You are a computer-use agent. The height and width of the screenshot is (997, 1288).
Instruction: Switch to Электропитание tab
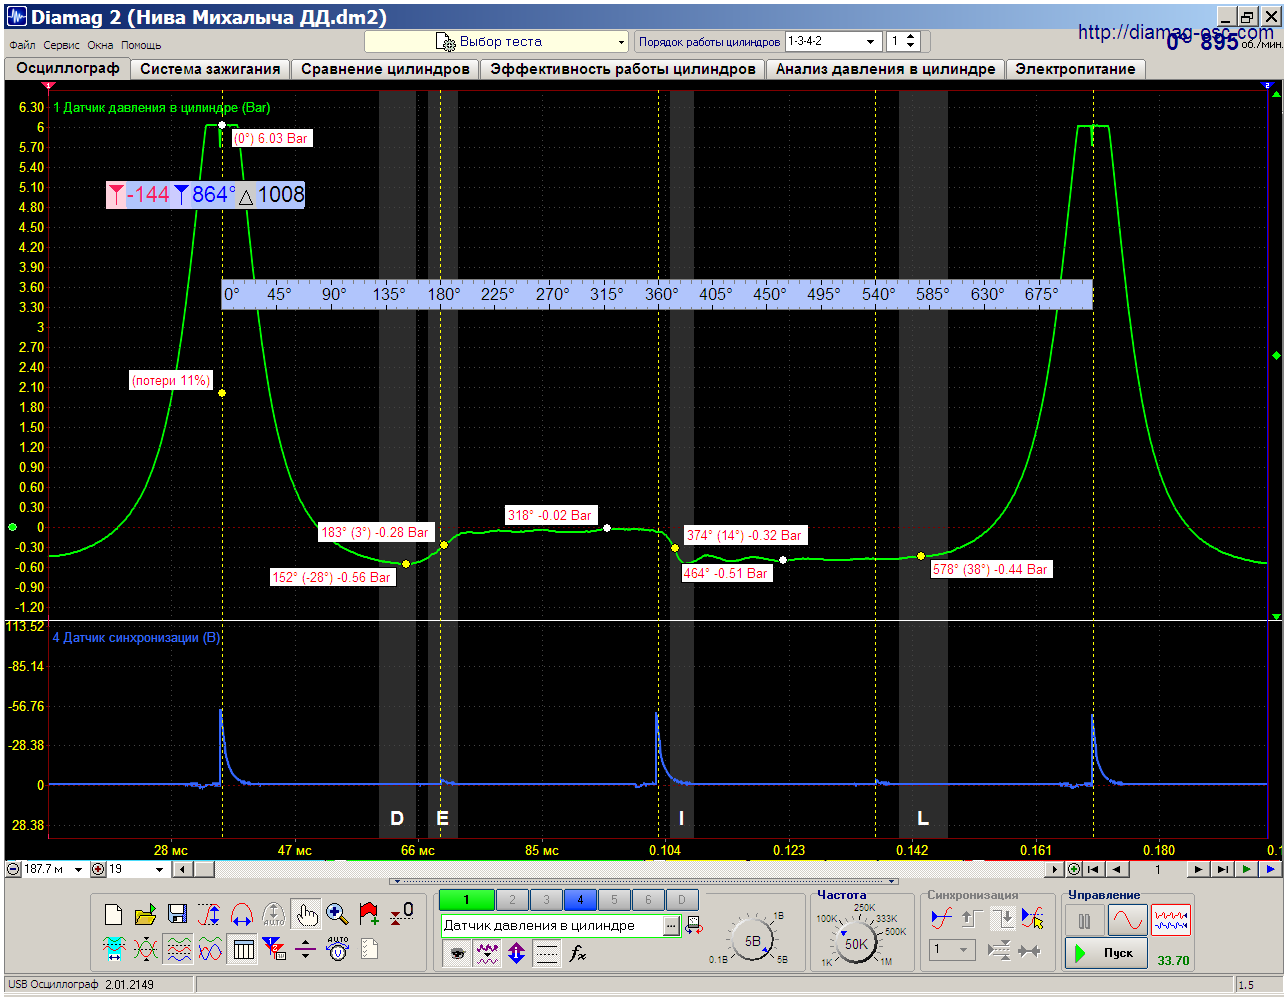point(1075,69)
